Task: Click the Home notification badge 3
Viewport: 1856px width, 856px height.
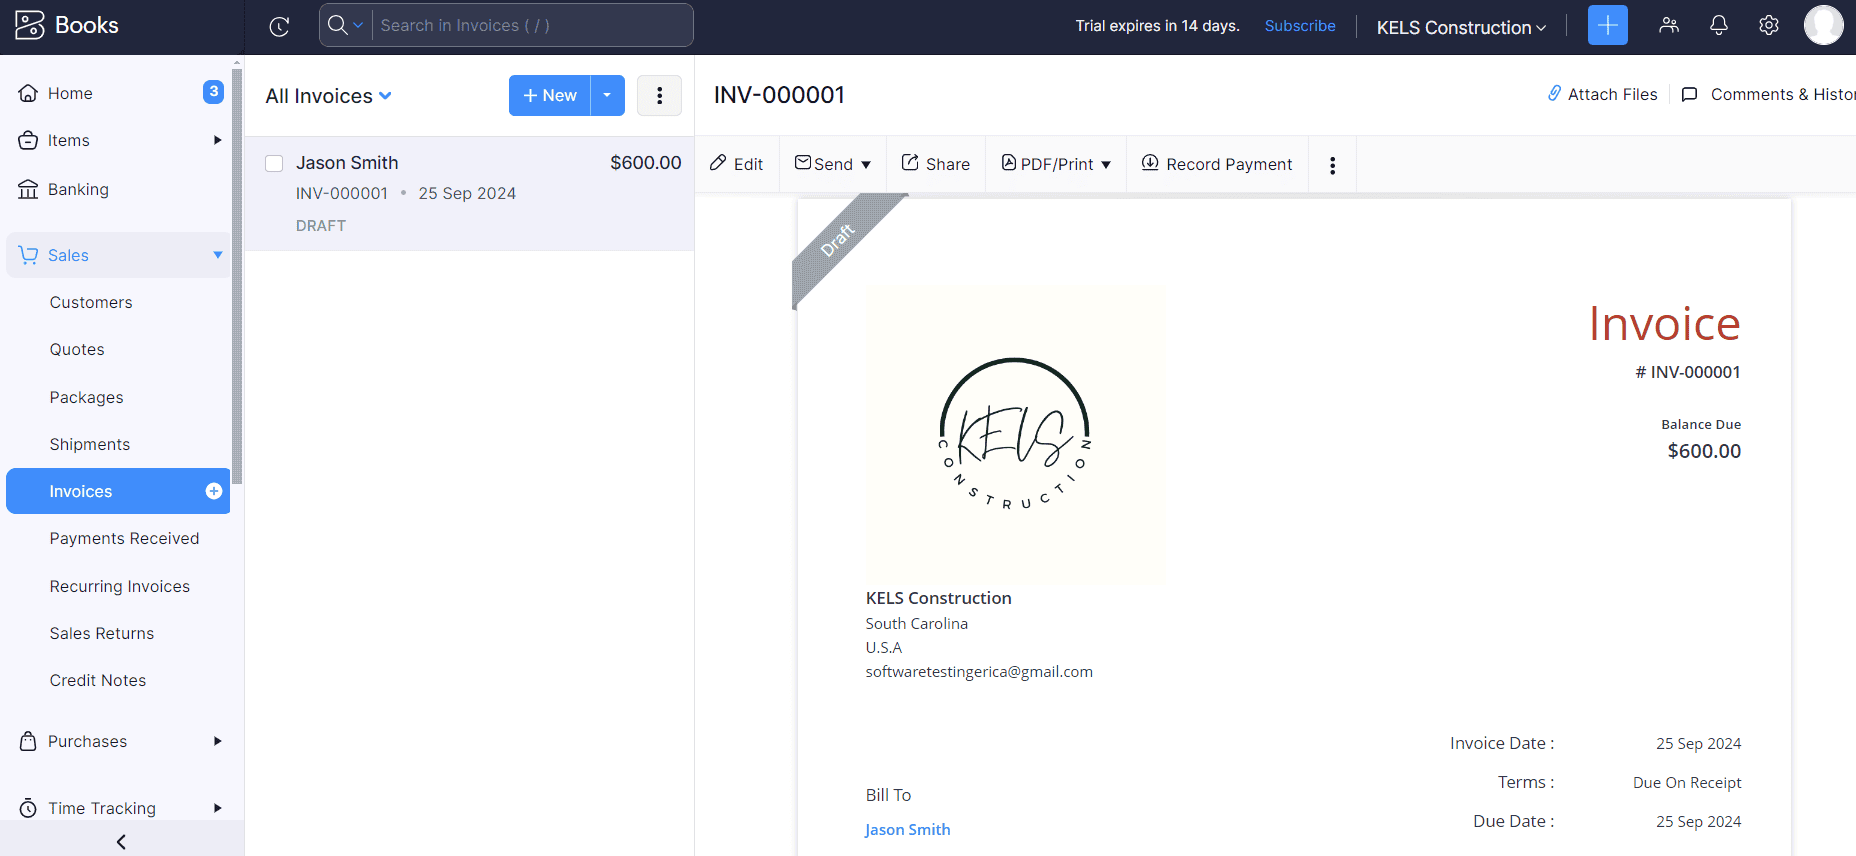Action: point(213,91)
